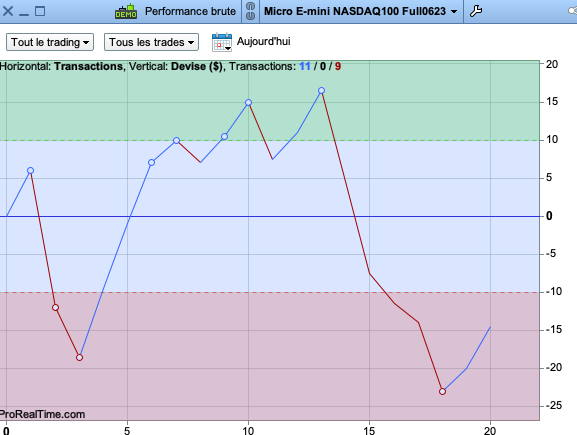The width and height of the screenshot is (577, 435).
Task: Click the blue winning count '11'
Action: click(305, 66)
